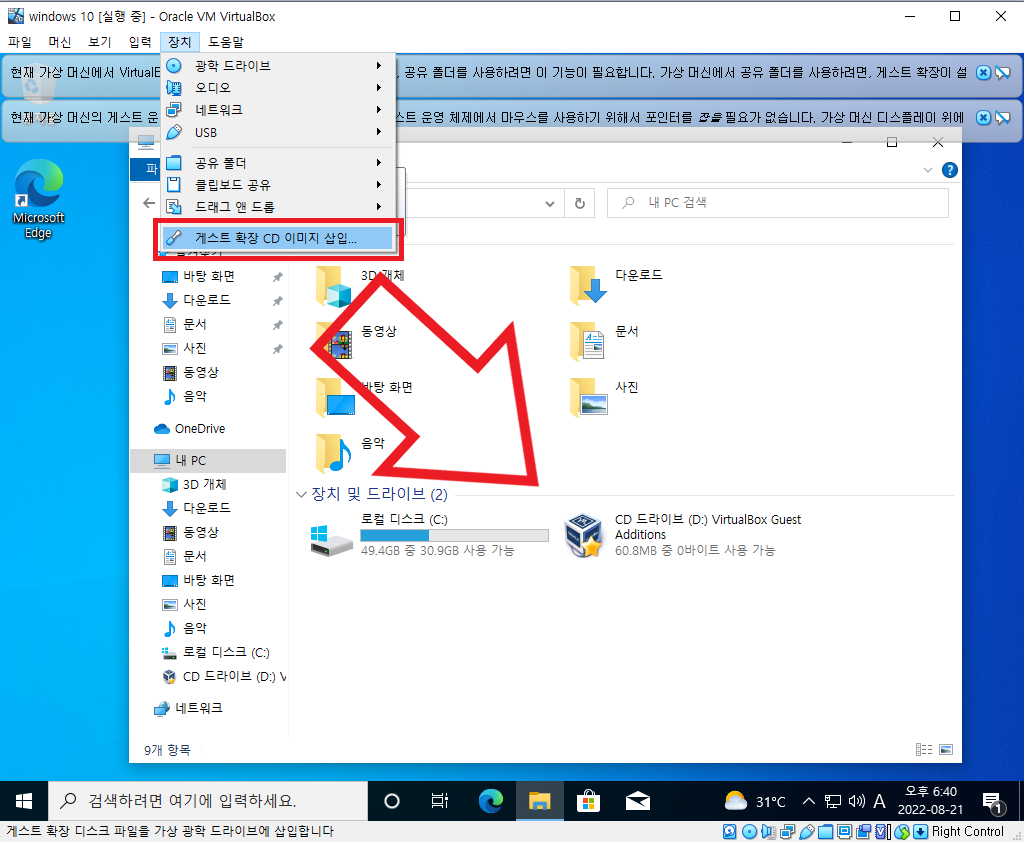
Task: Expand the 공유 폴더 submenu
Action: click(278, 163)
